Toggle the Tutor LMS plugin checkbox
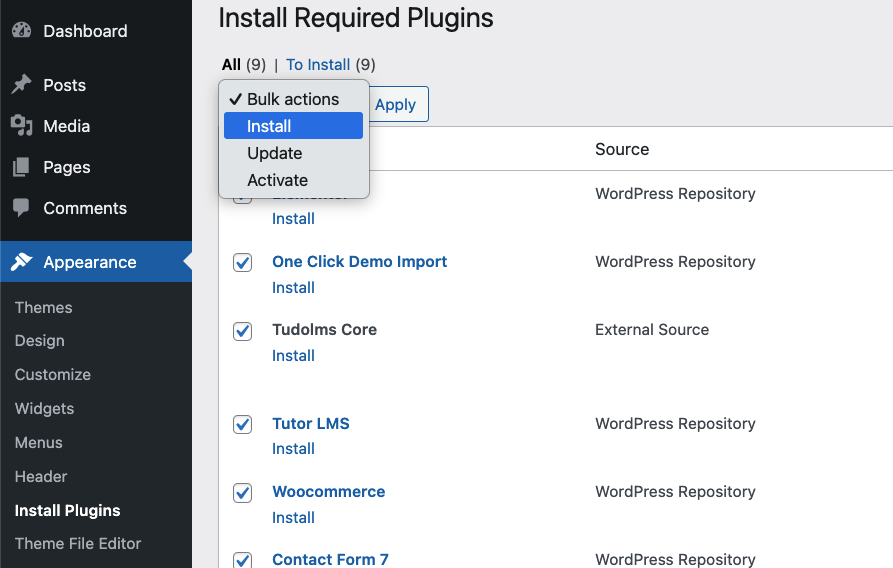 tap(242, 424)
